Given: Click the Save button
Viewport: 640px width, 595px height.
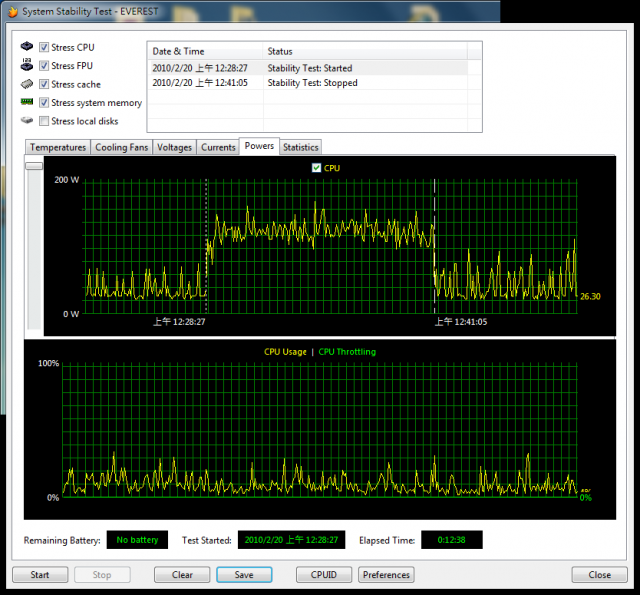Looking at the screenshot, I should [244, 575].
